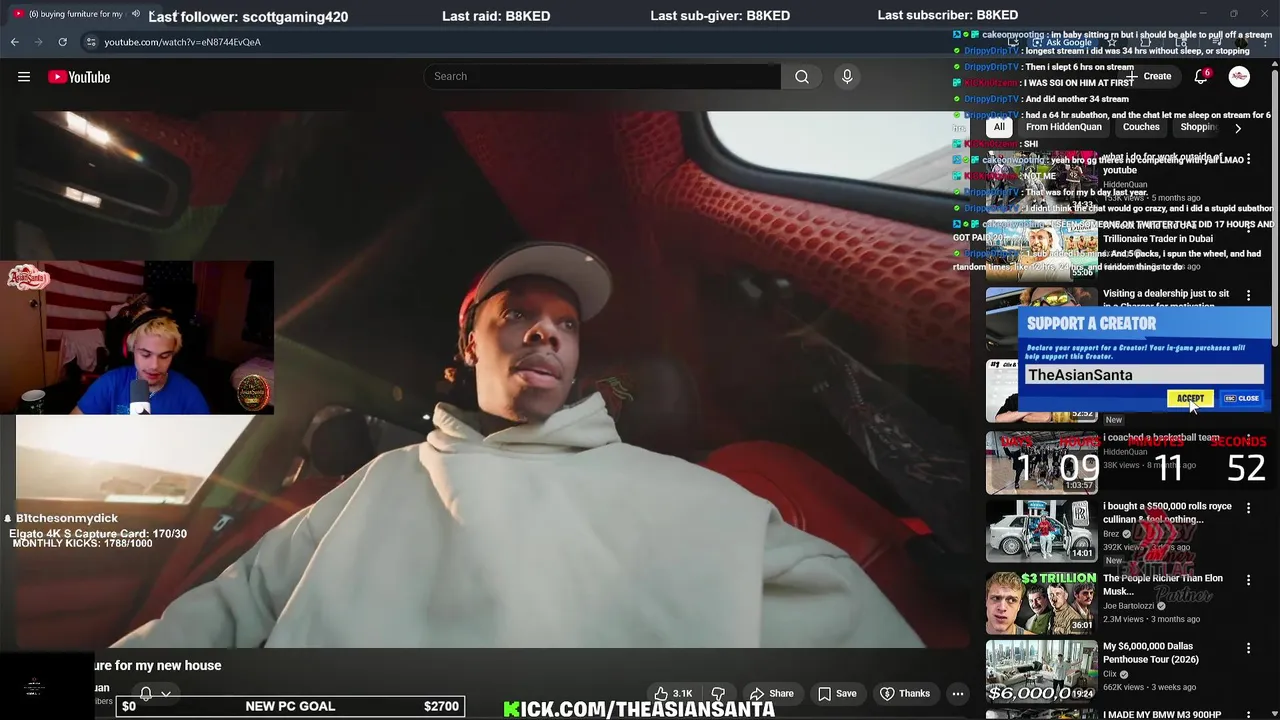Open options for Visiting a dealership video
The width and height of the screenshot is (1280, 720).
(x=1248, y=296)
